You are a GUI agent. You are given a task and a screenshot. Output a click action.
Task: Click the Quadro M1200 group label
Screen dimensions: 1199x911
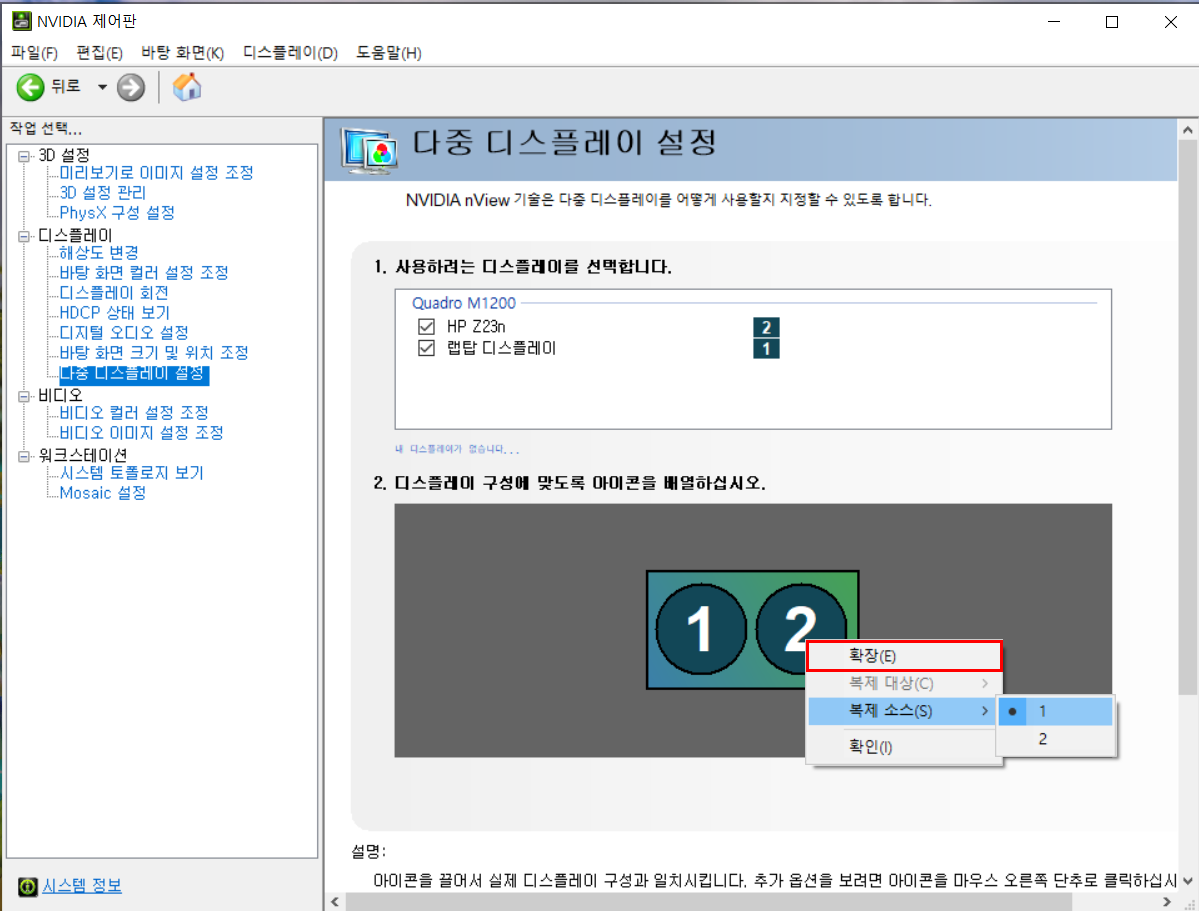point(463,303)
